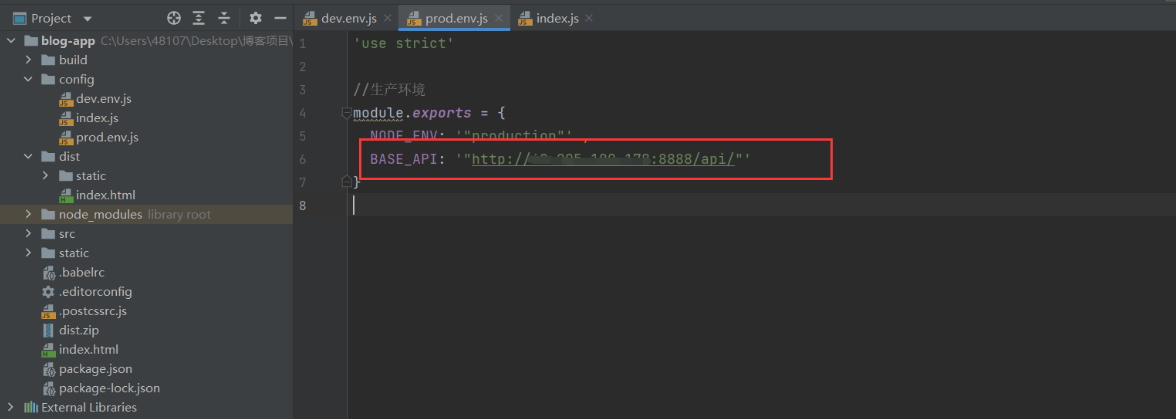Screen dimensions: 1176x419
Task: Click the package.json file icon
Action: [x=48, y=369]
